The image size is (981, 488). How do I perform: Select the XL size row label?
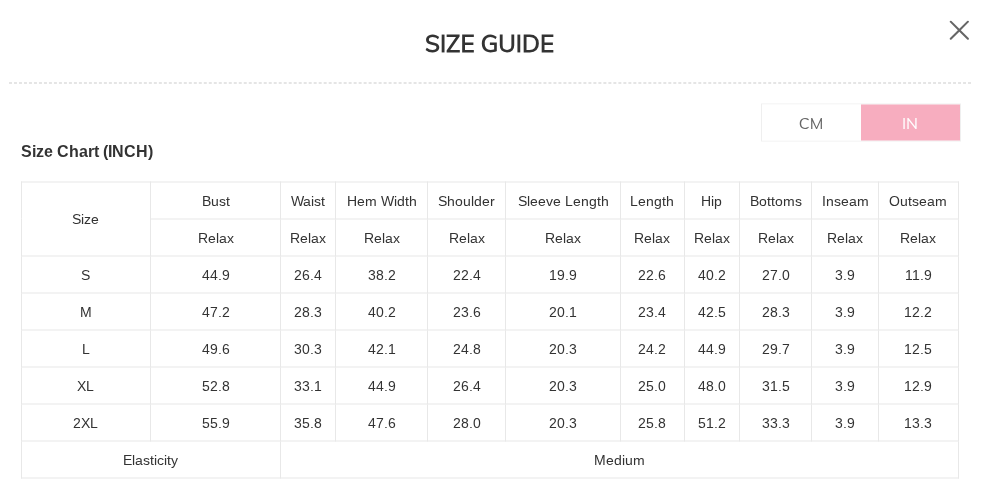point(86,386)
